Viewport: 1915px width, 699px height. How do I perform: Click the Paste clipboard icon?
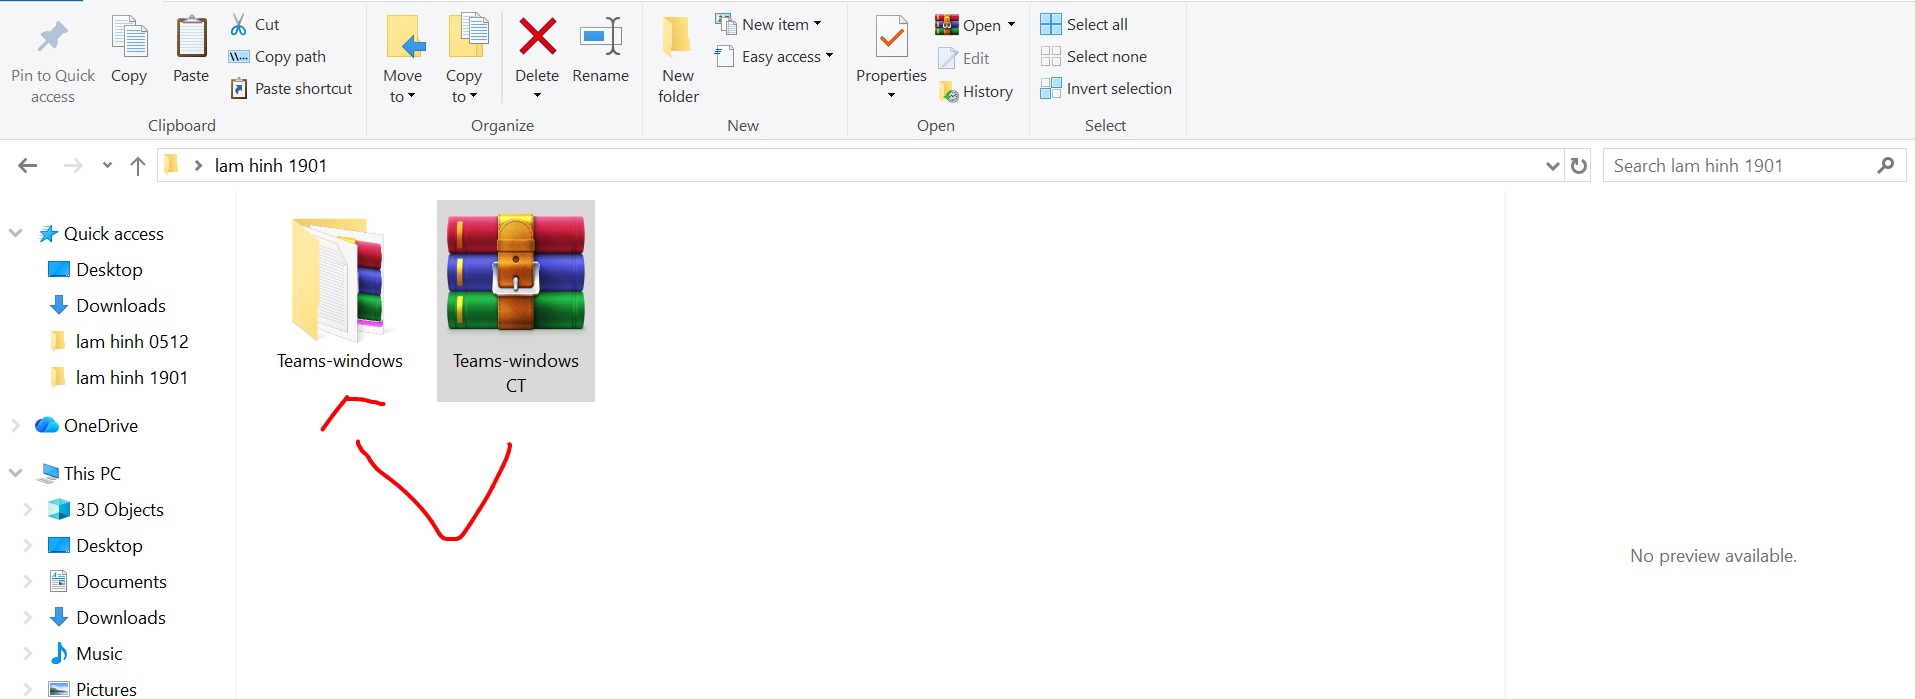191,39
